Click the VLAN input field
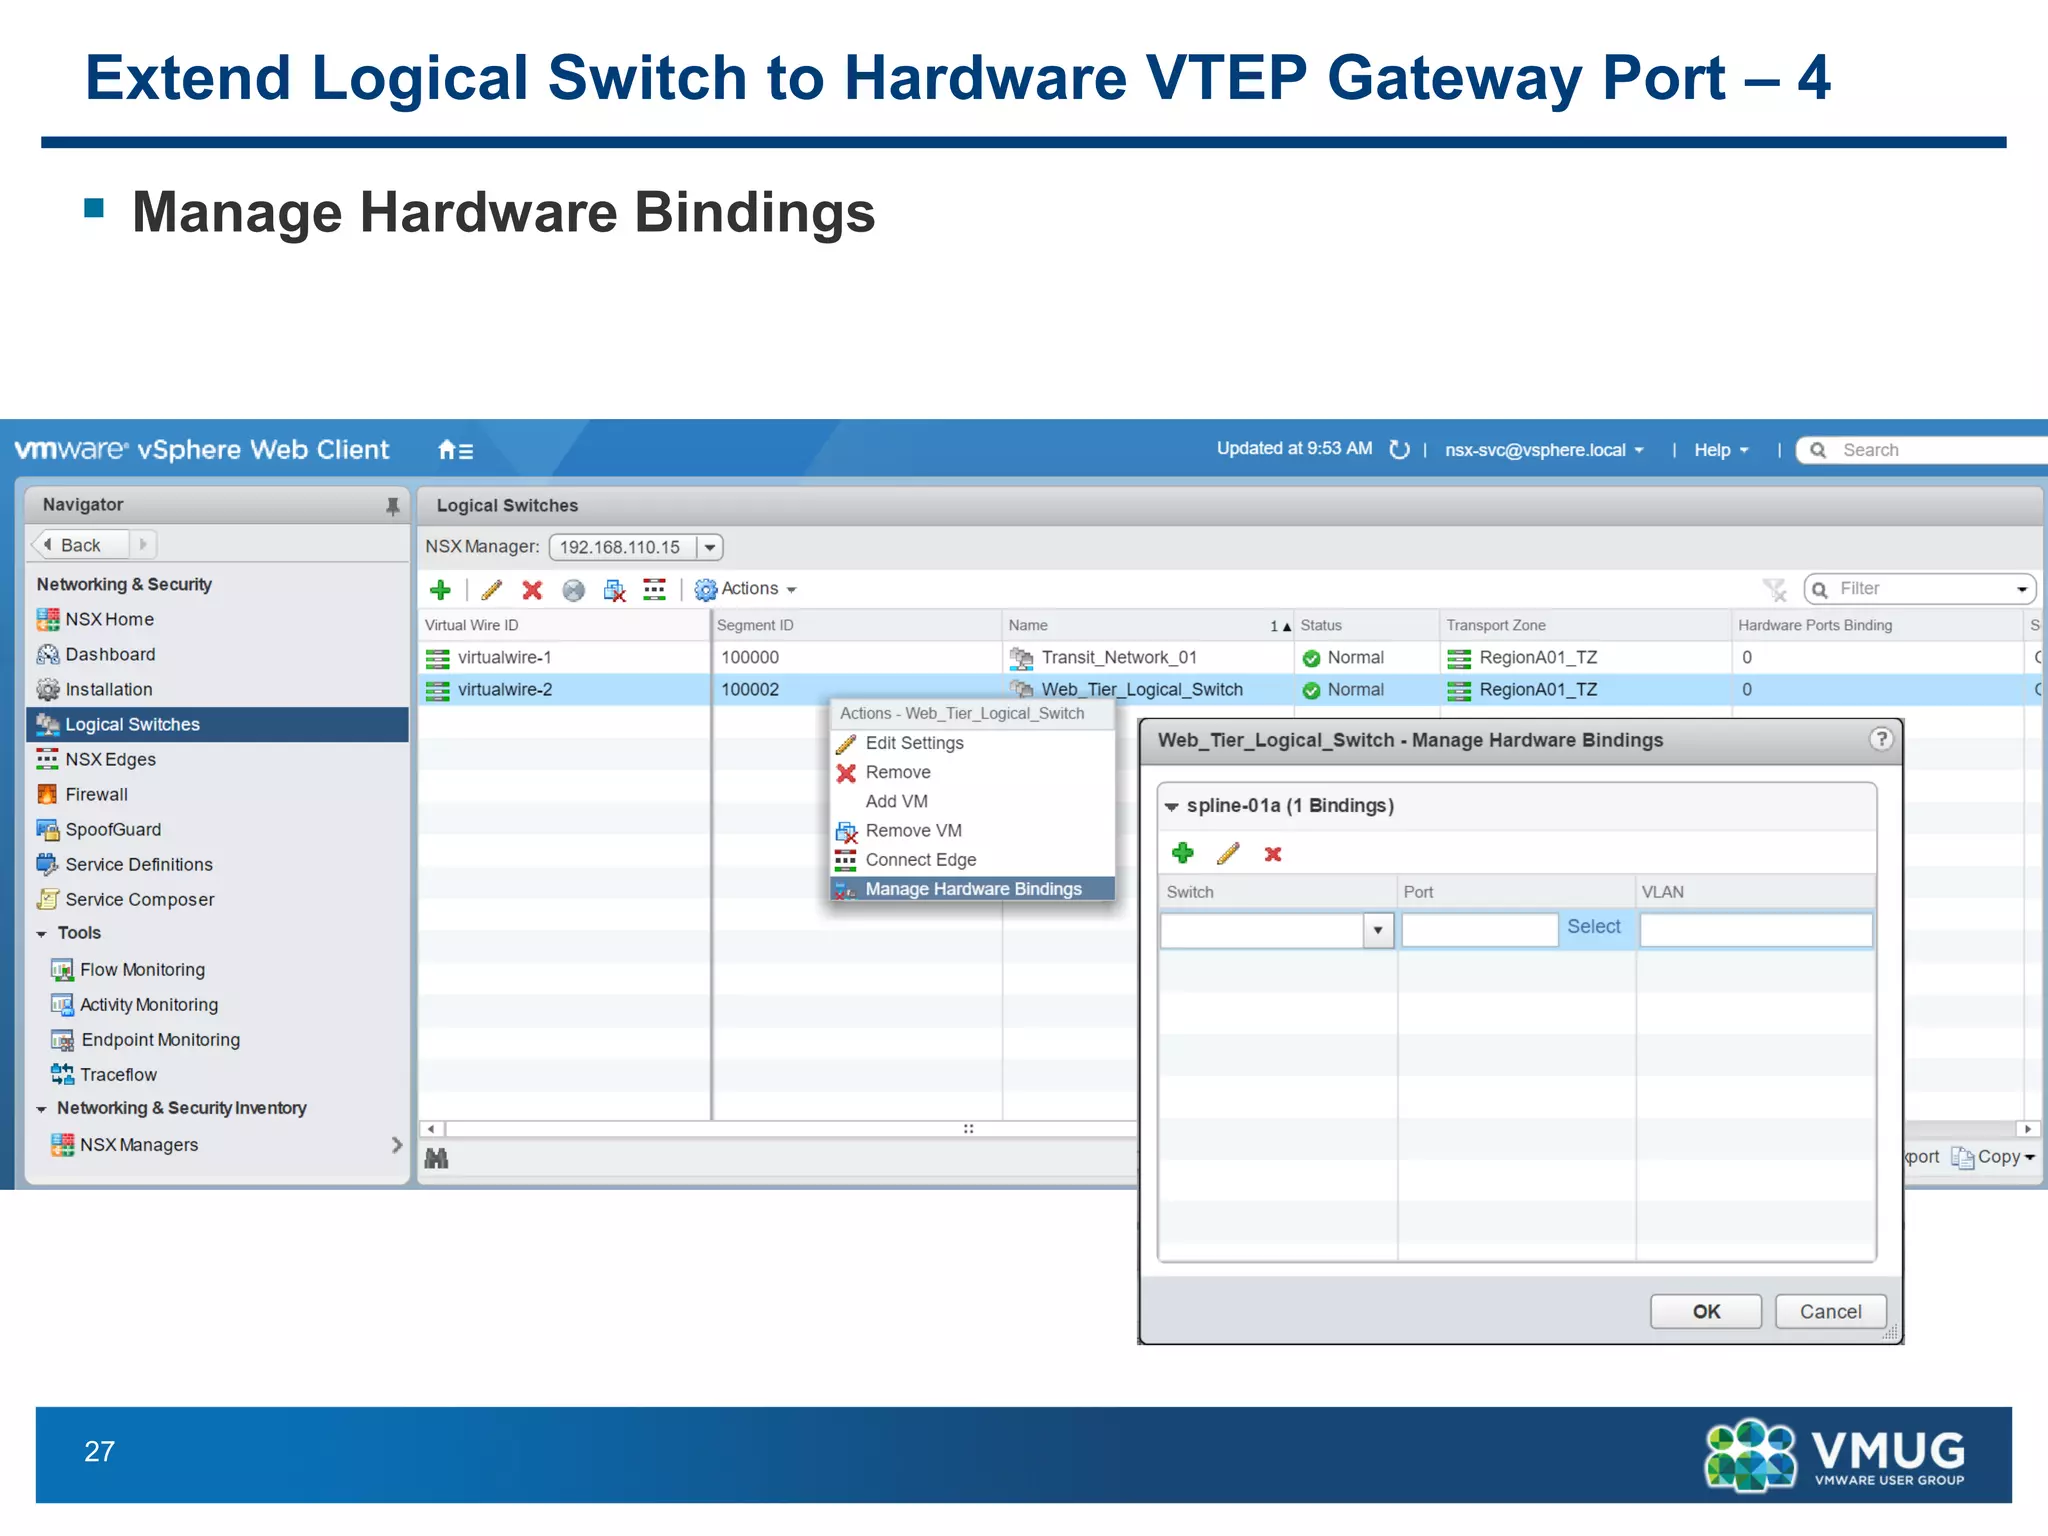 pos(1756,930)
